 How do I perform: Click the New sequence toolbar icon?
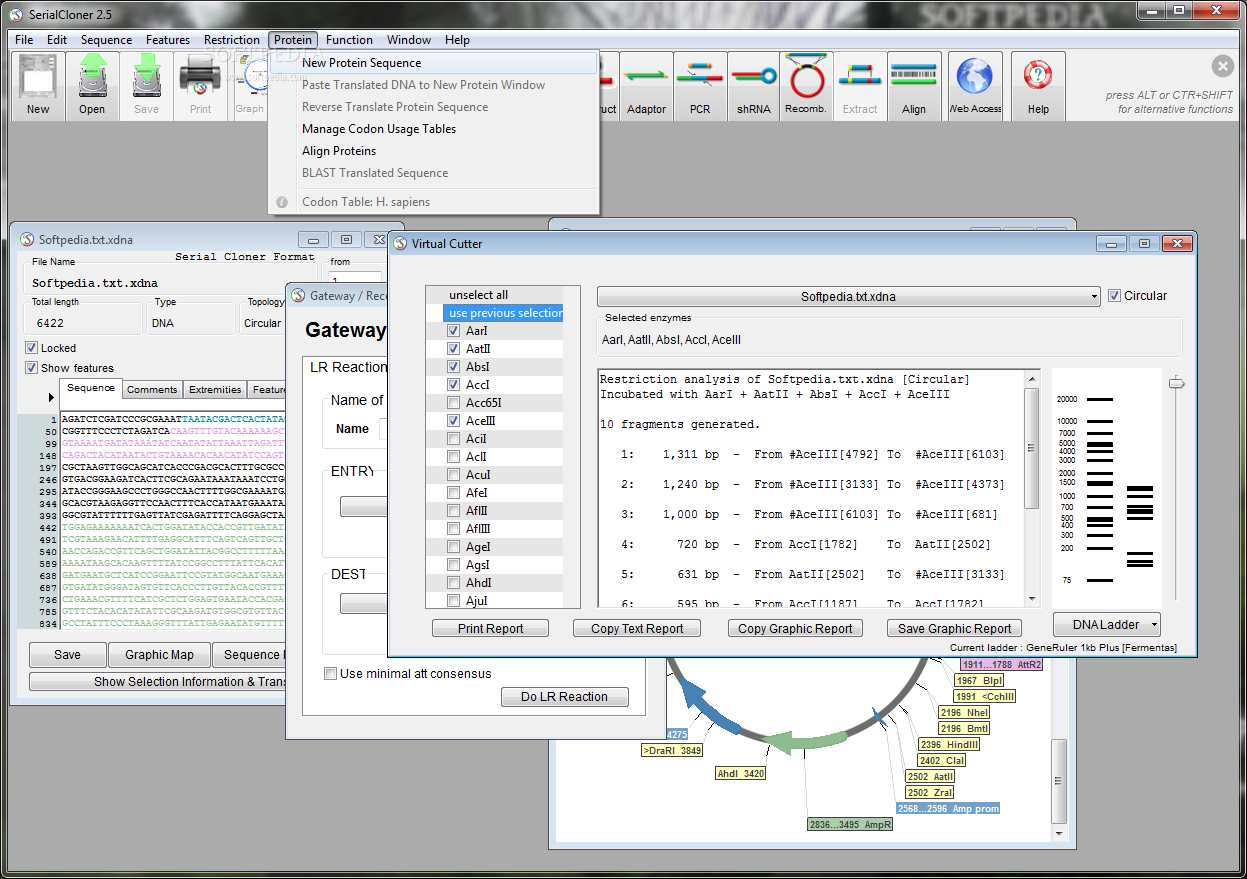[x=38, y=86]
